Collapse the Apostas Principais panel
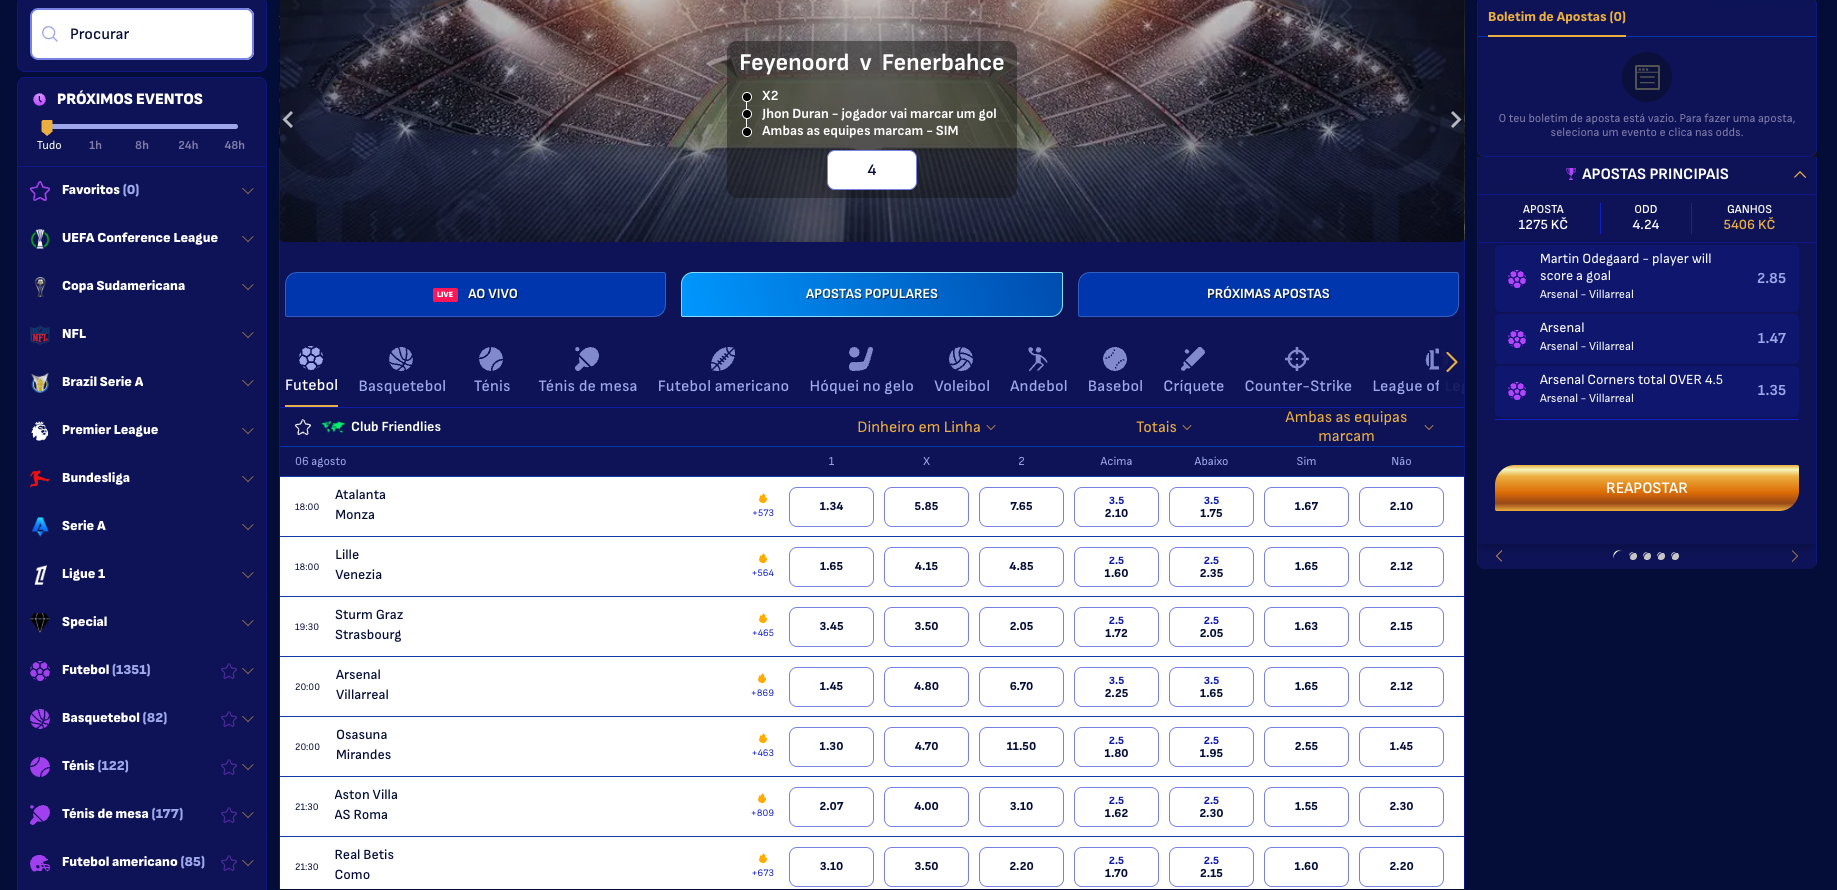1837x890 pixels. pos(1802,174)
